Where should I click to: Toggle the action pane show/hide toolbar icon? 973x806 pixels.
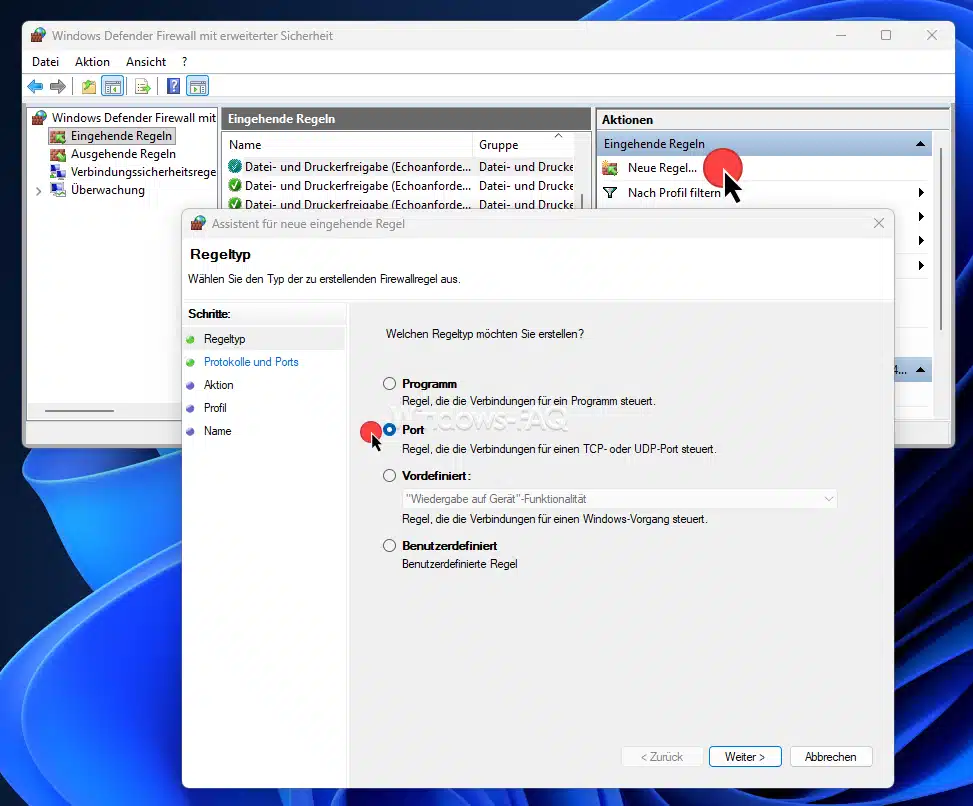pyautogui.click(x=198, y=86)
